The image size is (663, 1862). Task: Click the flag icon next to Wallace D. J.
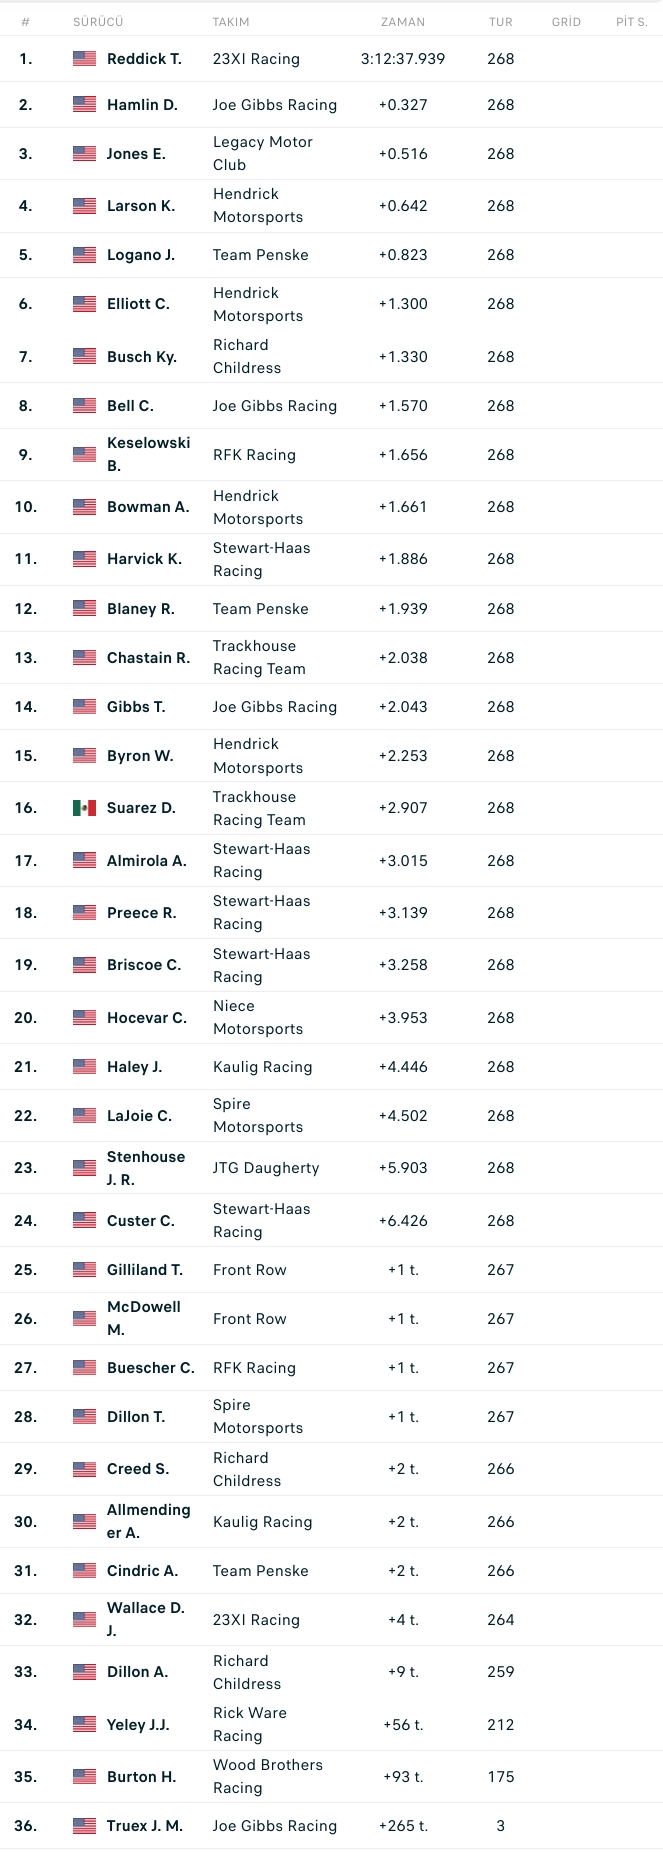tap(84, 1620)
